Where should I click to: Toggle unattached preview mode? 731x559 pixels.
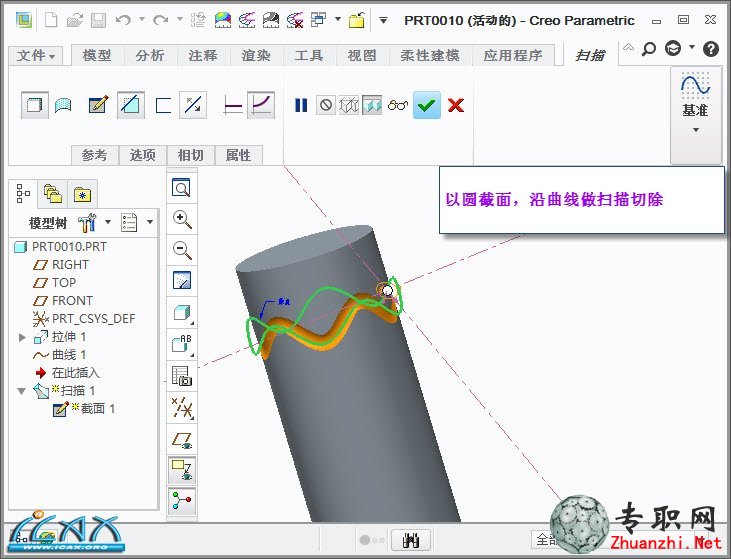coord(349,105)
